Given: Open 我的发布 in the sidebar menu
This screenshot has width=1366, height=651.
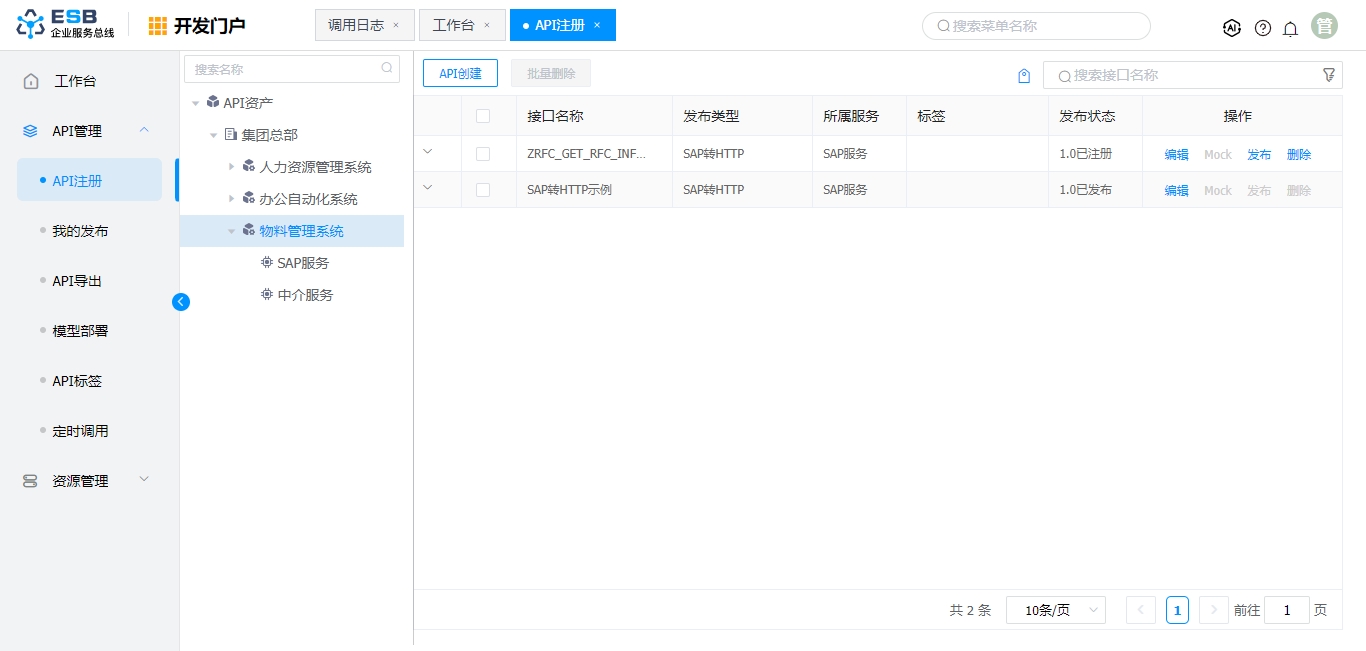Looking at the screenshot, I should point(80,231).
